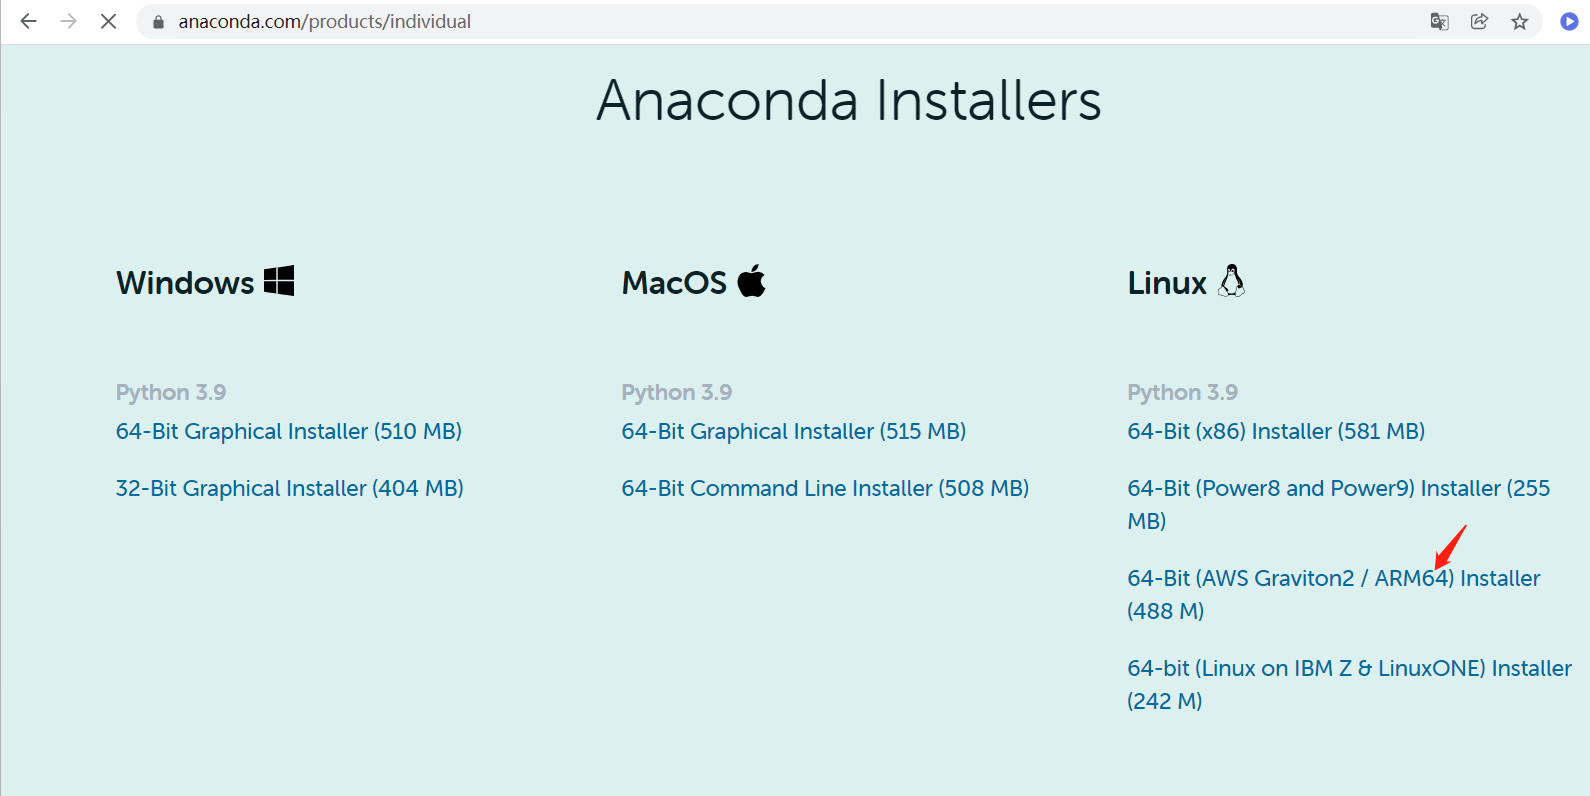The height and width of the screenshot is (796, 1590).
Task: Open the translate page icon
Action: [x=1439, y=22]
